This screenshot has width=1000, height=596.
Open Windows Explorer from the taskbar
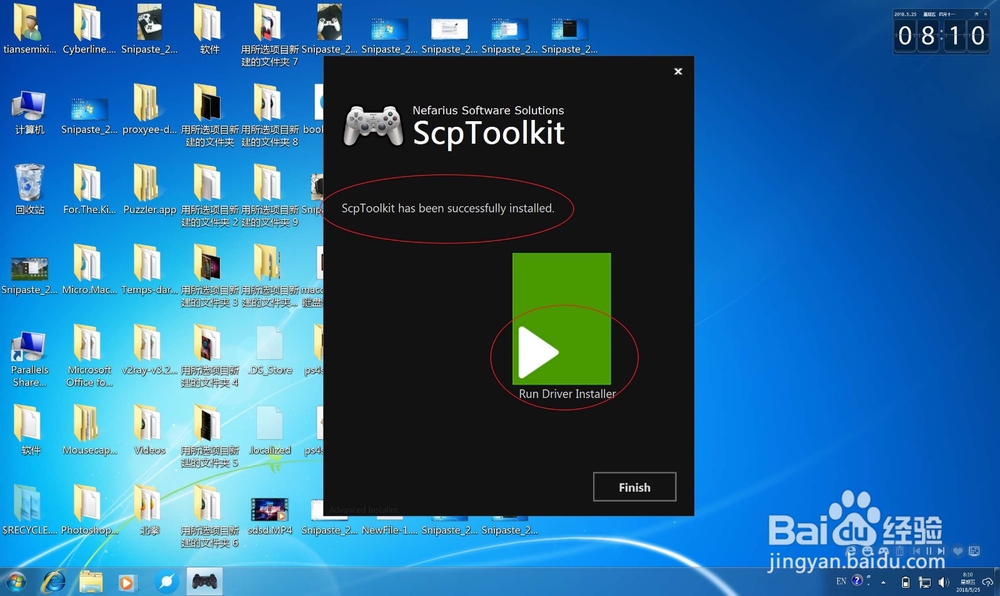91,581
